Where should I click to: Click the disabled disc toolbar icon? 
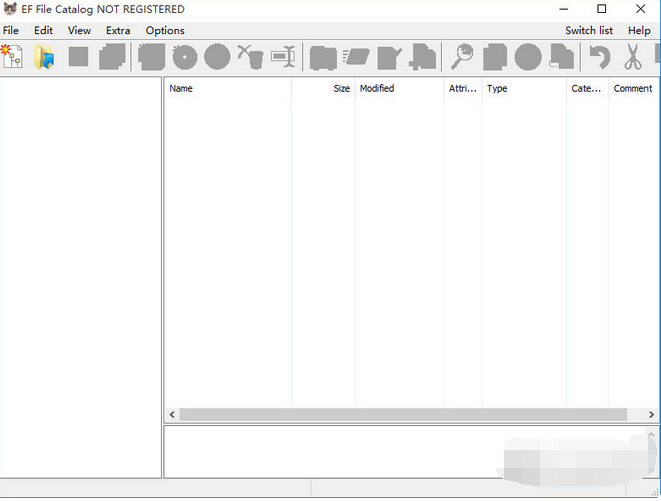(x=185, y=57)
